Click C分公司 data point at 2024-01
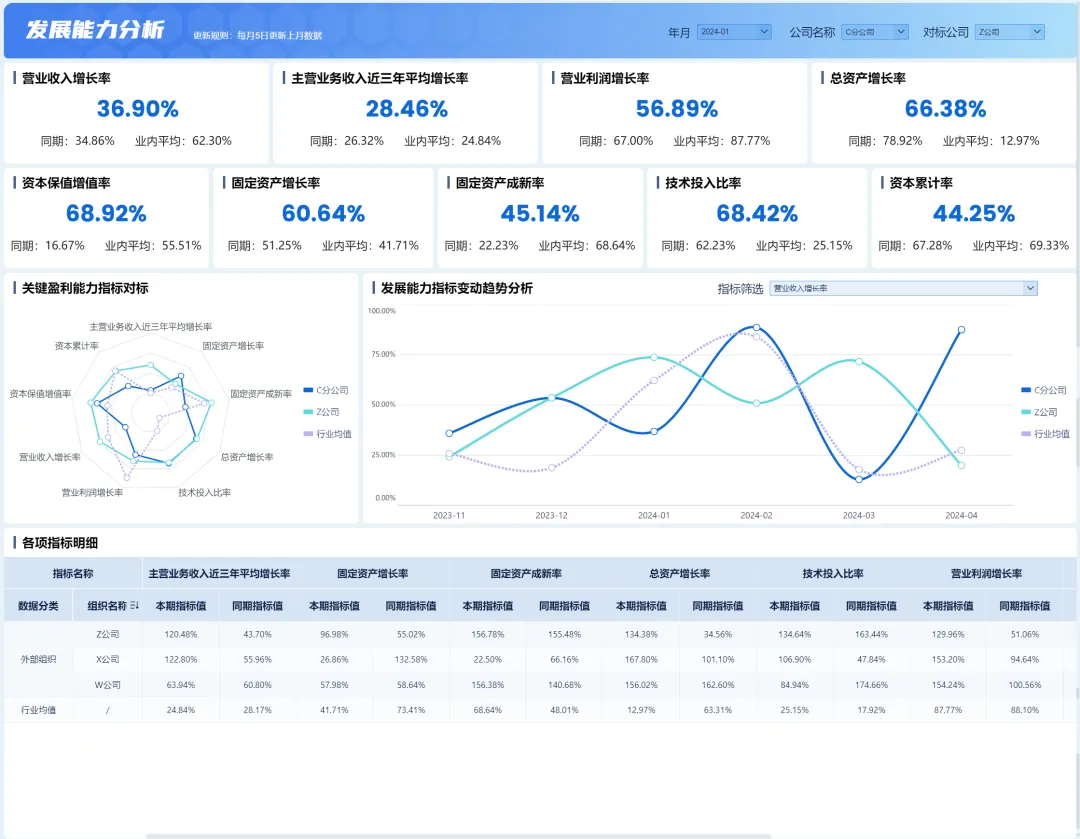 (654, 432)
